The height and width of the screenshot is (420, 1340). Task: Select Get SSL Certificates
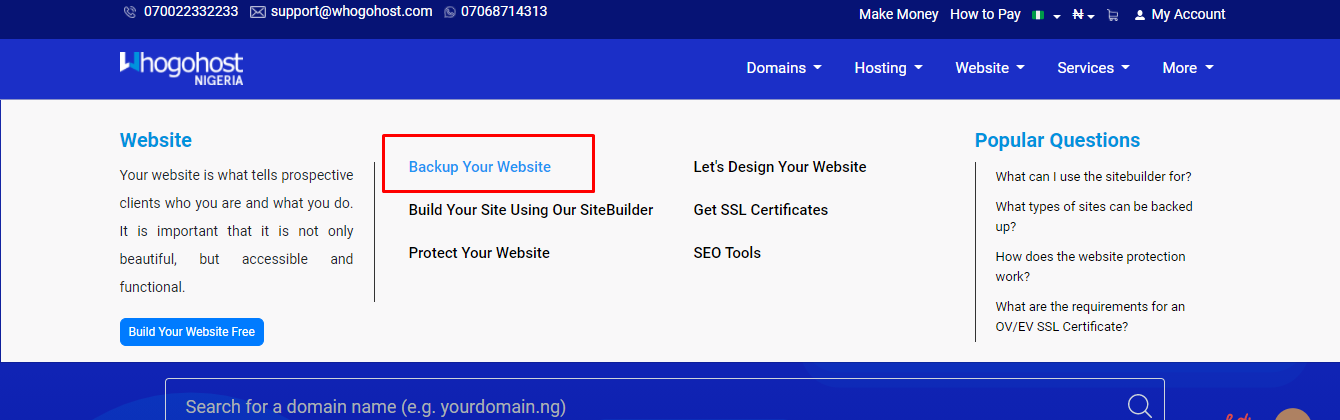761,210
